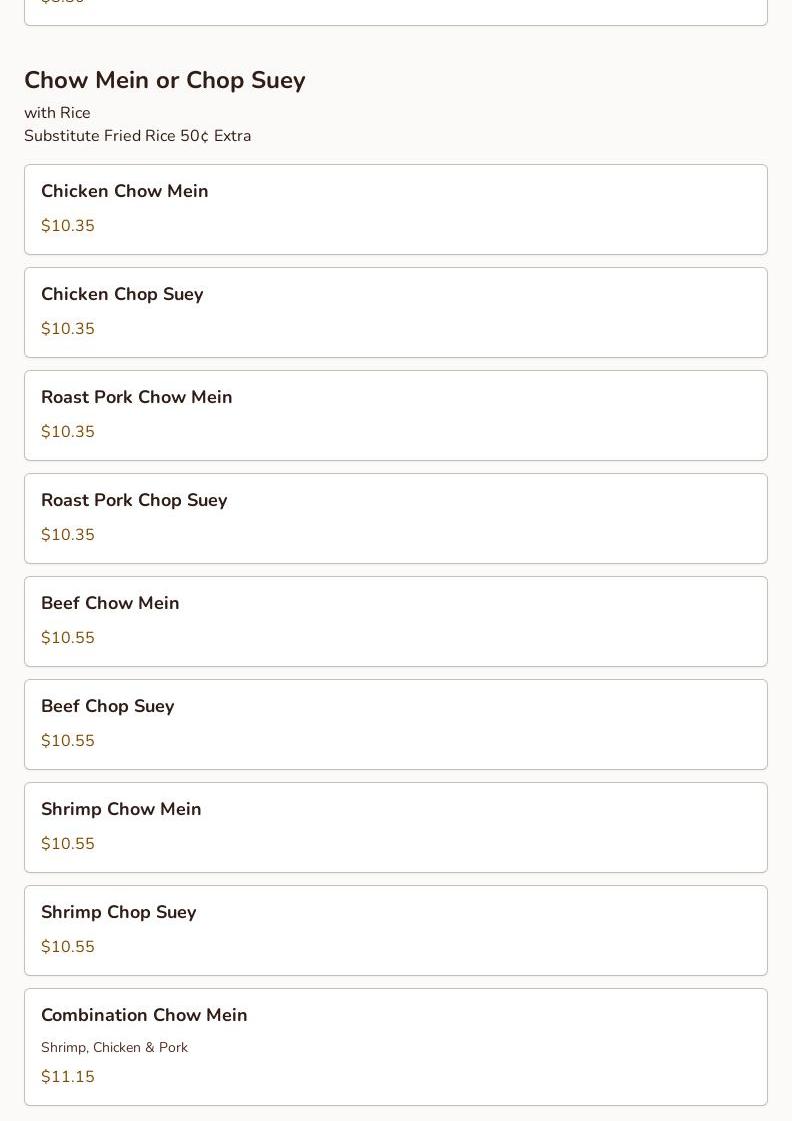Select Combination Chow Mein title
This screenshot has height=1121, width=792.
pyautogui.click(x=144, y=1015)
